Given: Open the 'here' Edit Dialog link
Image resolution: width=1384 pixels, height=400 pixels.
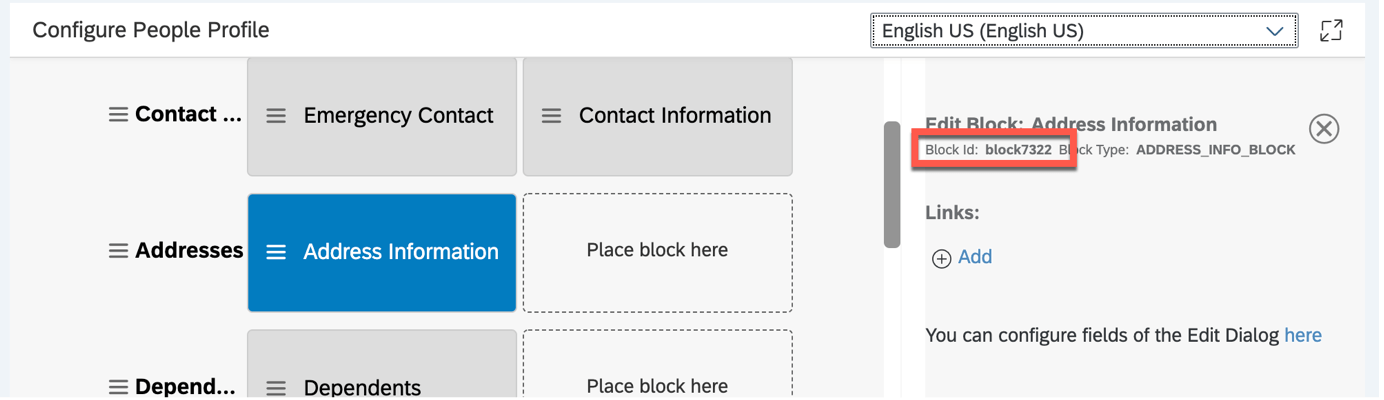Looking at the screenshot, I should pyautogui.click(x=1303, y=335).
